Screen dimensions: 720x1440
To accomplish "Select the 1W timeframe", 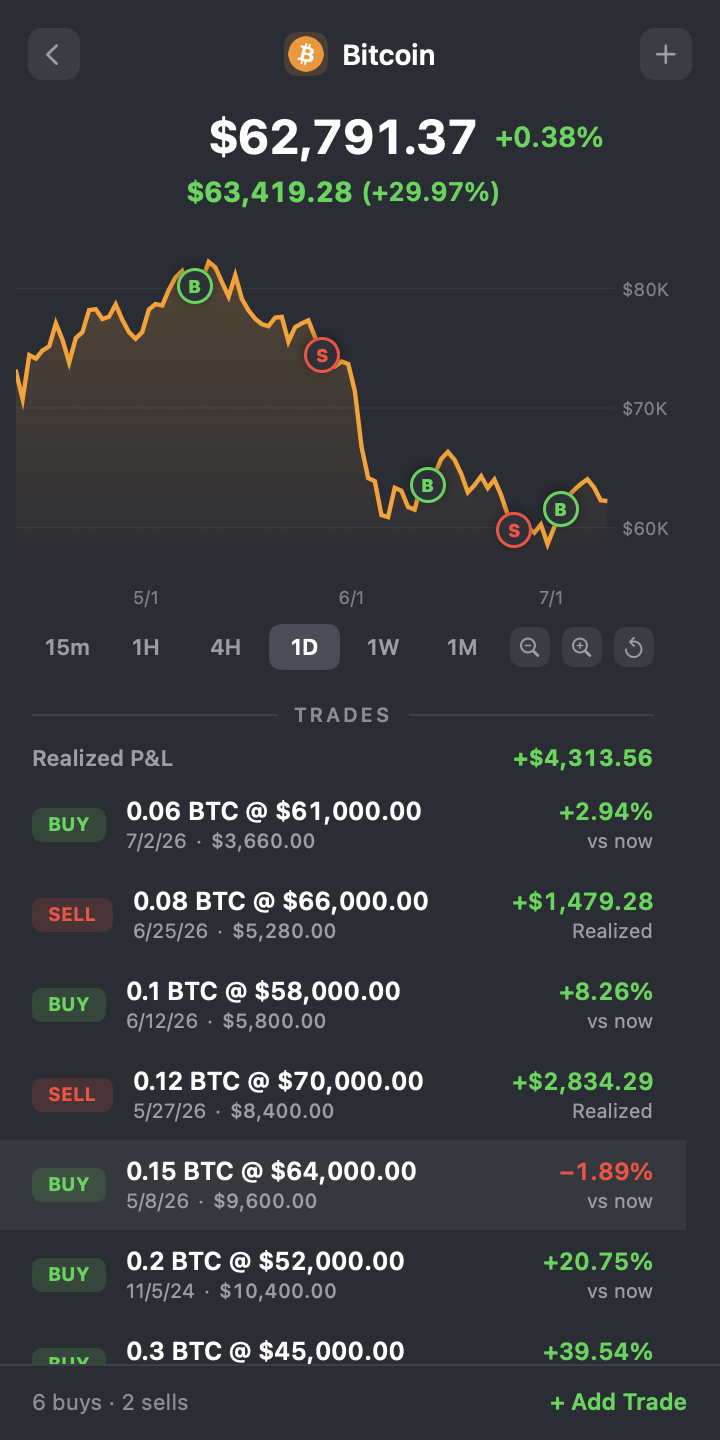I will [x=383, y=647].
